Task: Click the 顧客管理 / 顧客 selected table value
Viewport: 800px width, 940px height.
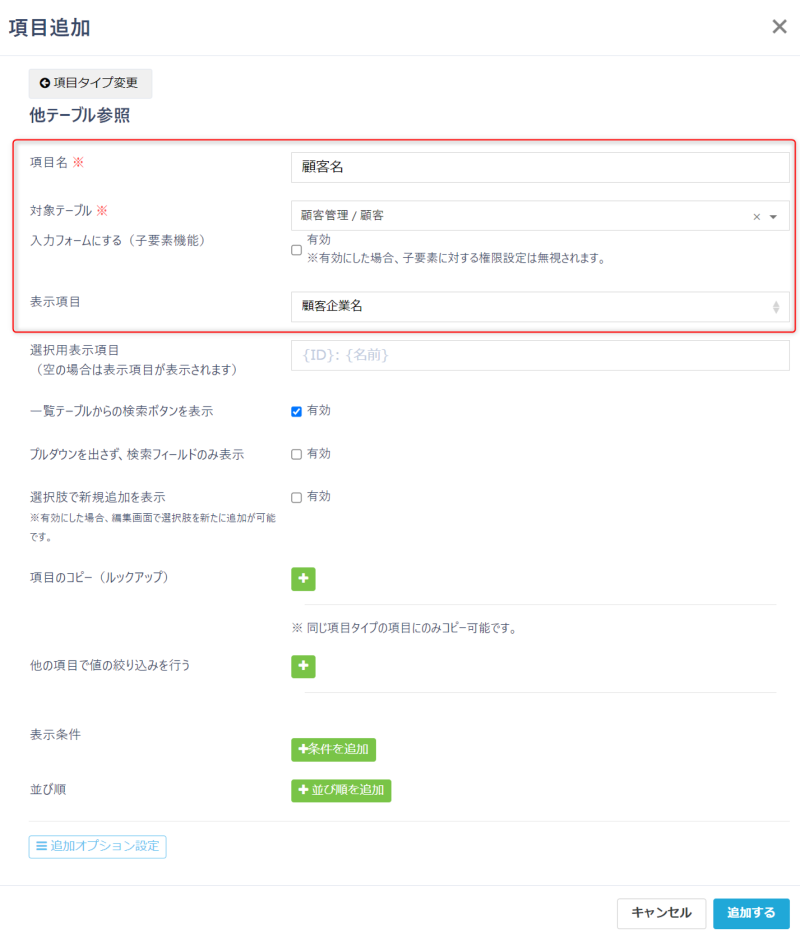Action: point(342,216)
